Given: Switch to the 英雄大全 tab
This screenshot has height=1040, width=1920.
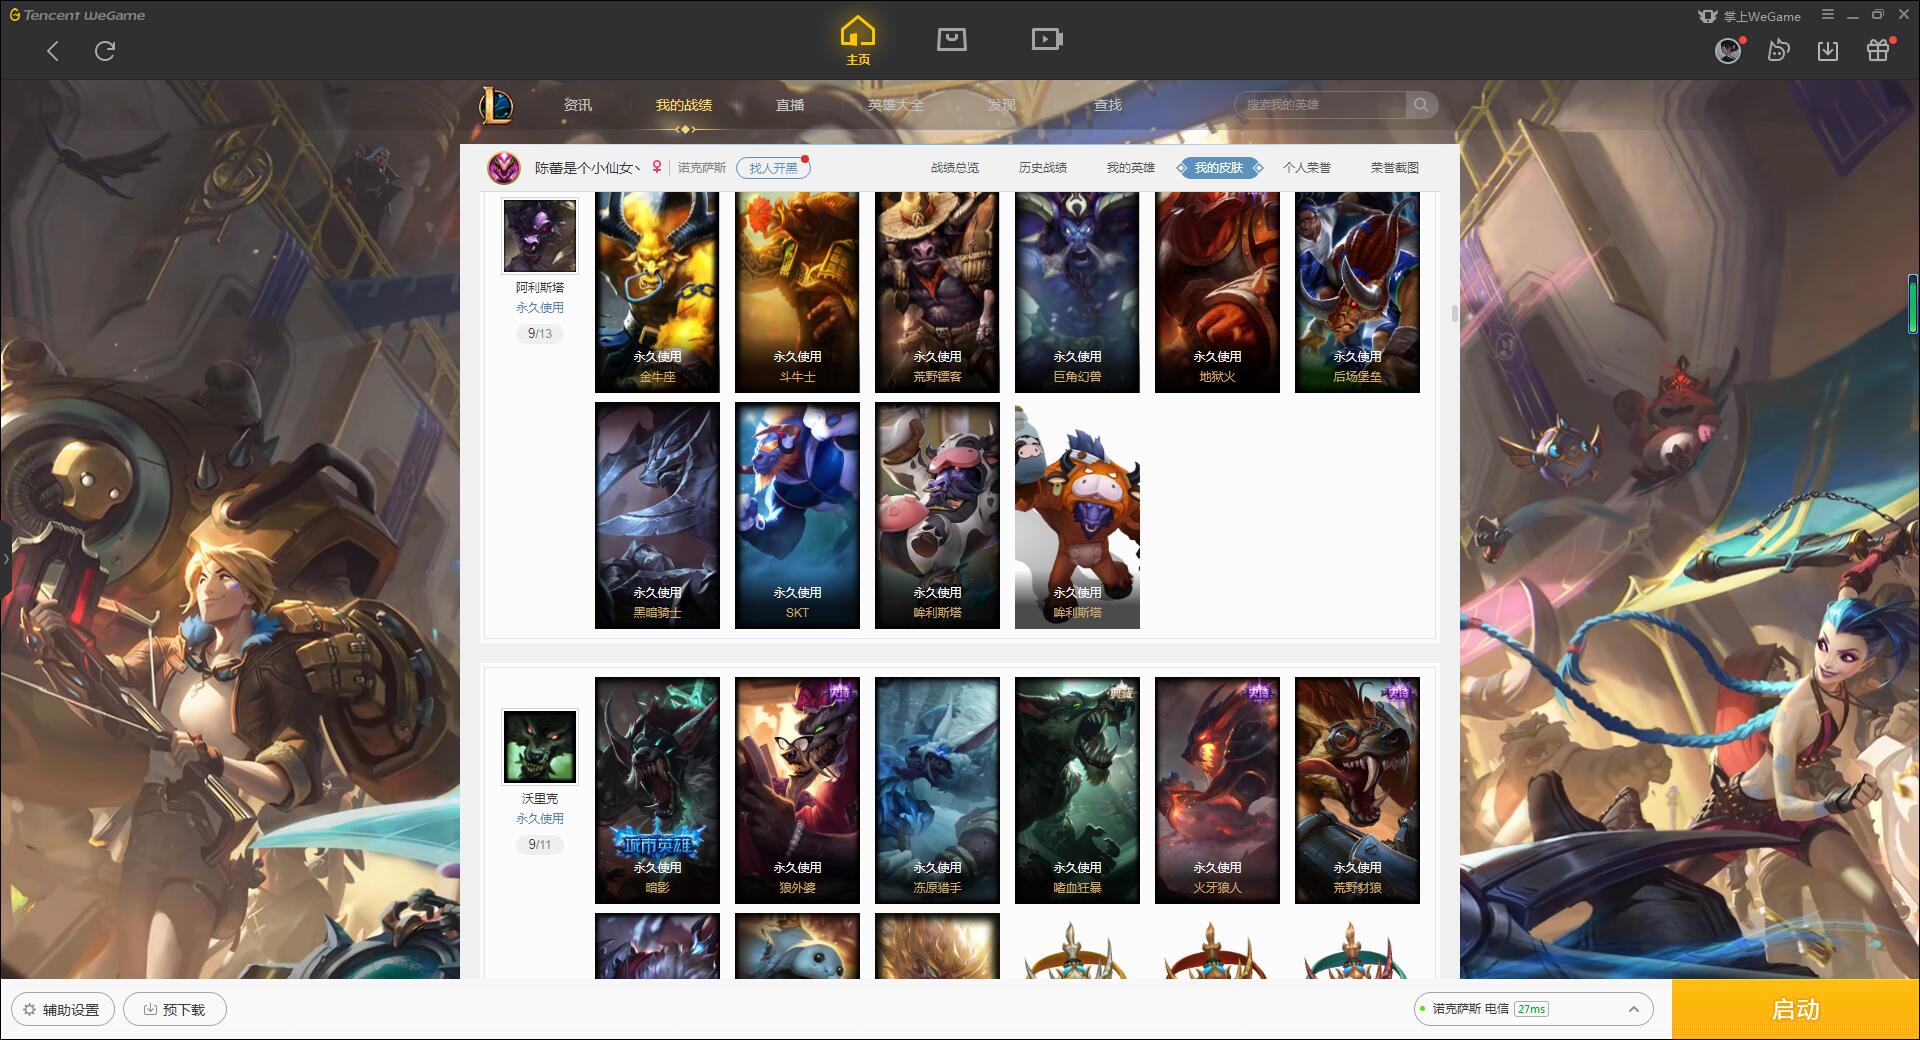Looking at the screenshot, I should pos(896,105).
